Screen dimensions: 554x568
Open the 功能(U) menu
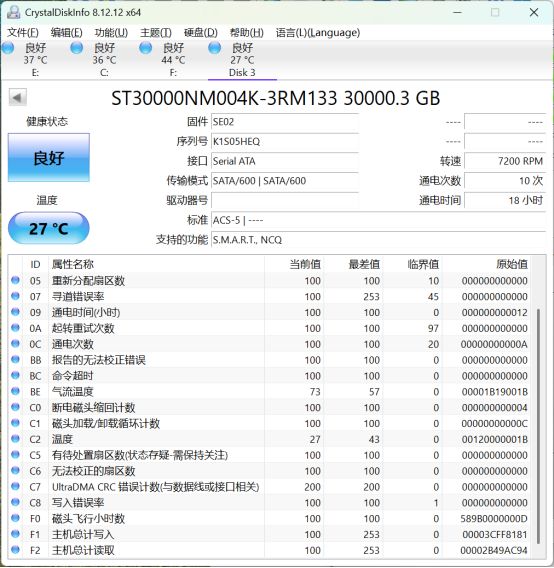tap(111, 33)
